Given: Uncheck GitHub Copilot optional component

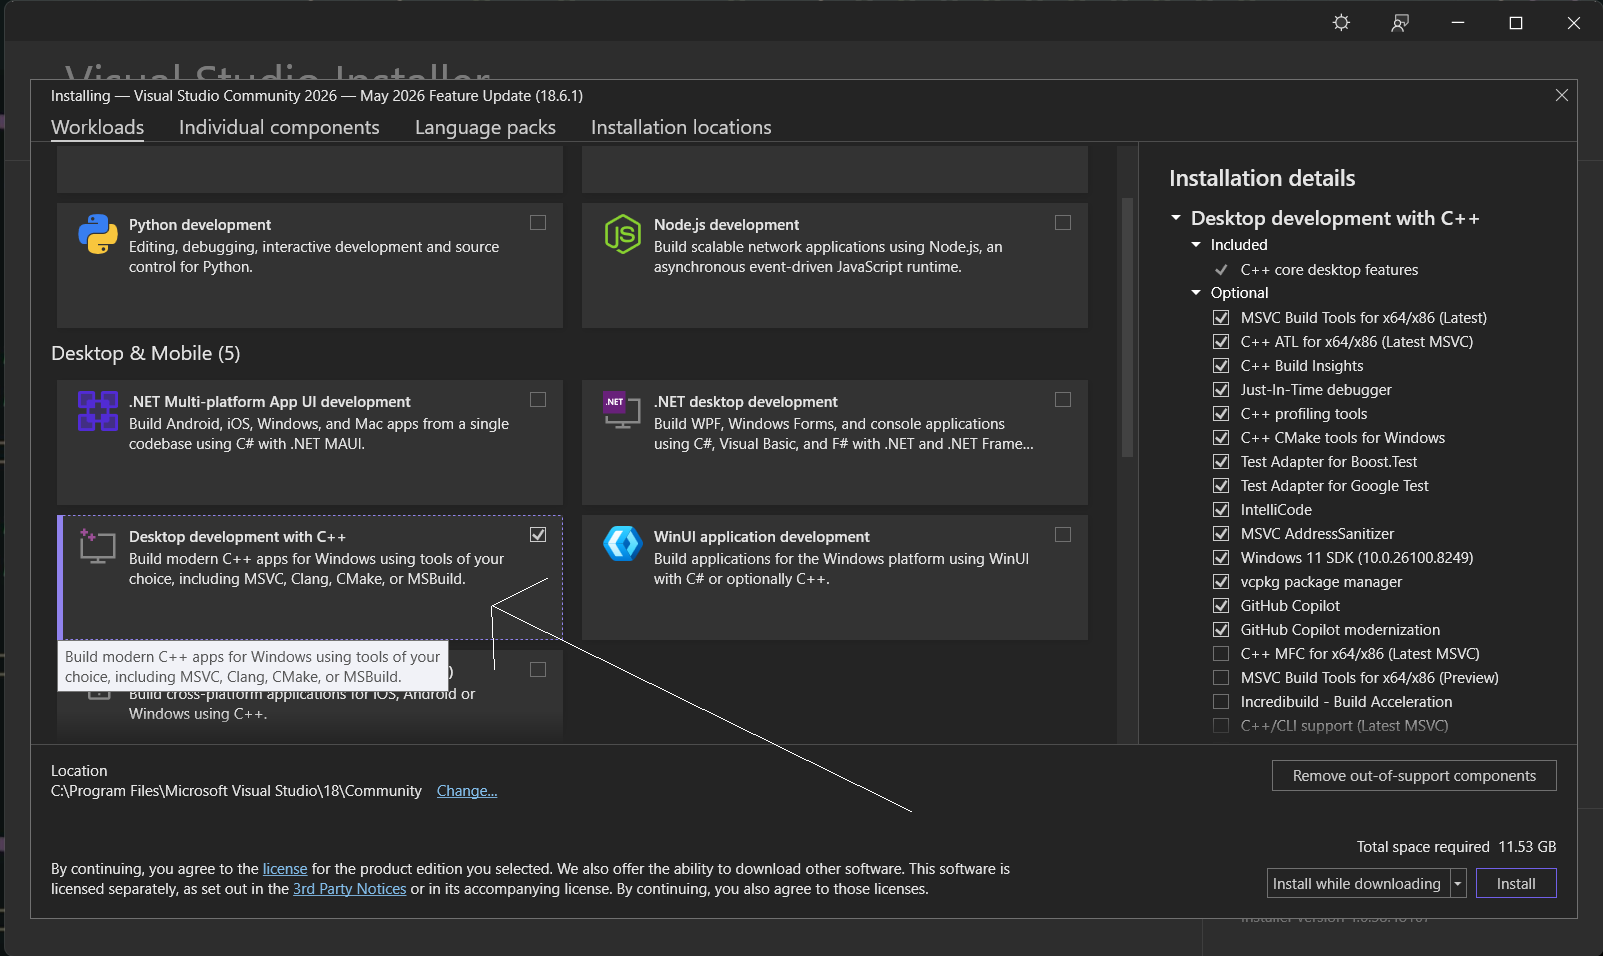Looking at the screenshot, I should [x=1221, y=606].
